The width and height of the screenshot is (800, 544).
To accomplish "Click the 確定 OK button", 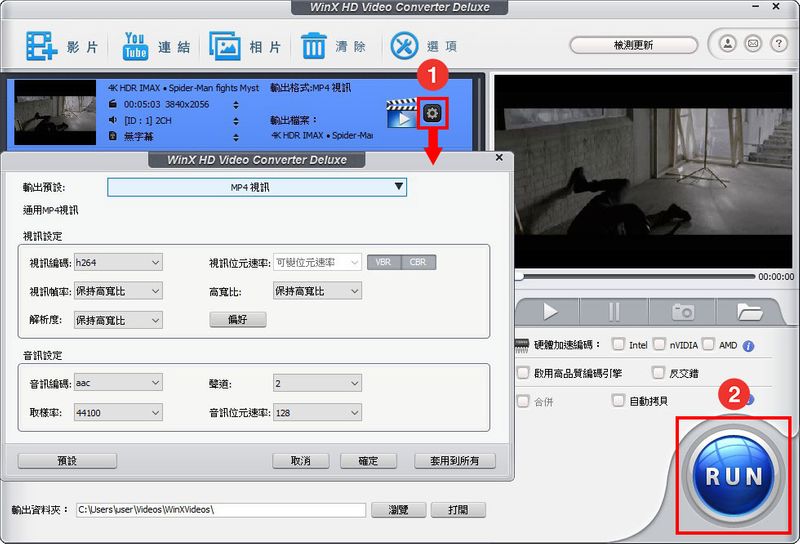I will tap(368, 461).
